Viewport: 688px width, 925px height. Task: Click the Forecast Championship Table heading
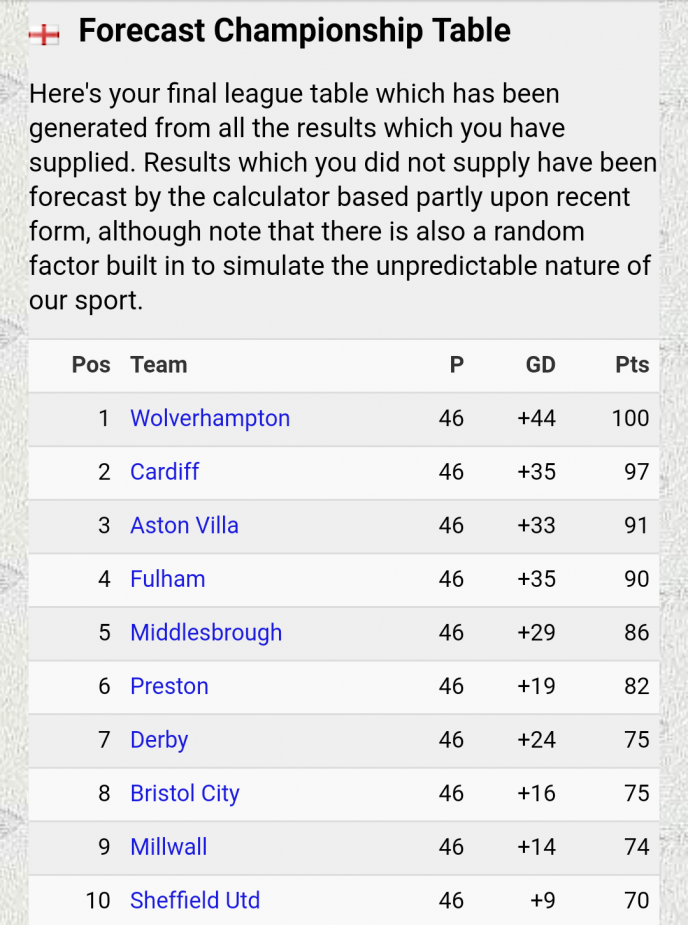294,31
